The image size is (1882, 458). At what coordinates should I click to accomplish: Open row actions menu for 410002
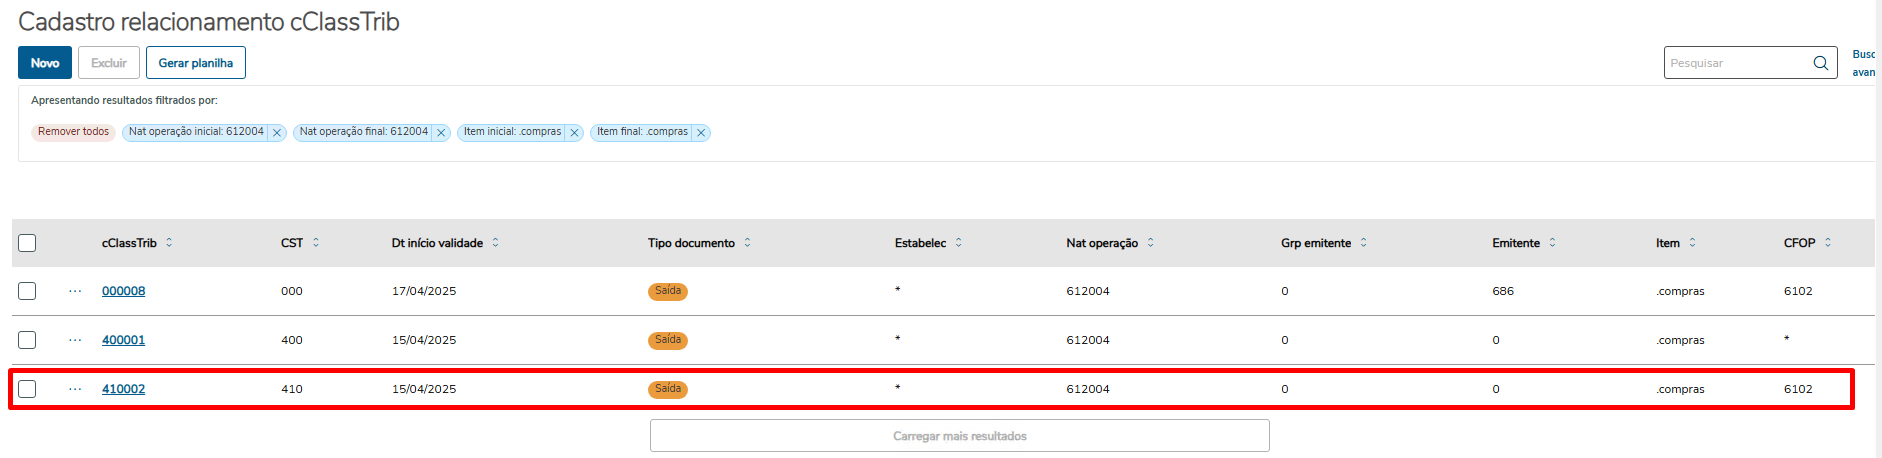tap(75, 389)
